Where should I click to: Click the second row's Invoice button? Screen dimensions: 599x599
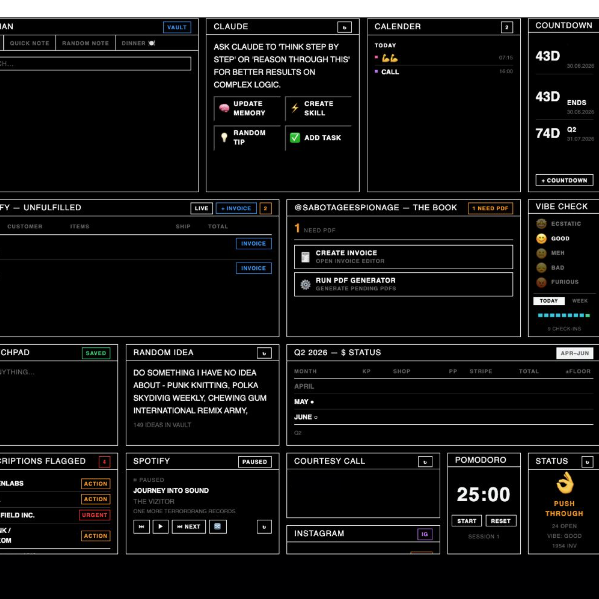(254, 268)
